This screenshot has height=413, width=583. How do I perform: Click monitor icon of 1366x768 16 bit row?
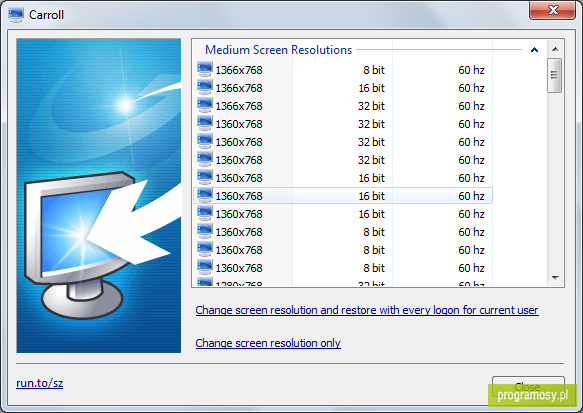204,87
